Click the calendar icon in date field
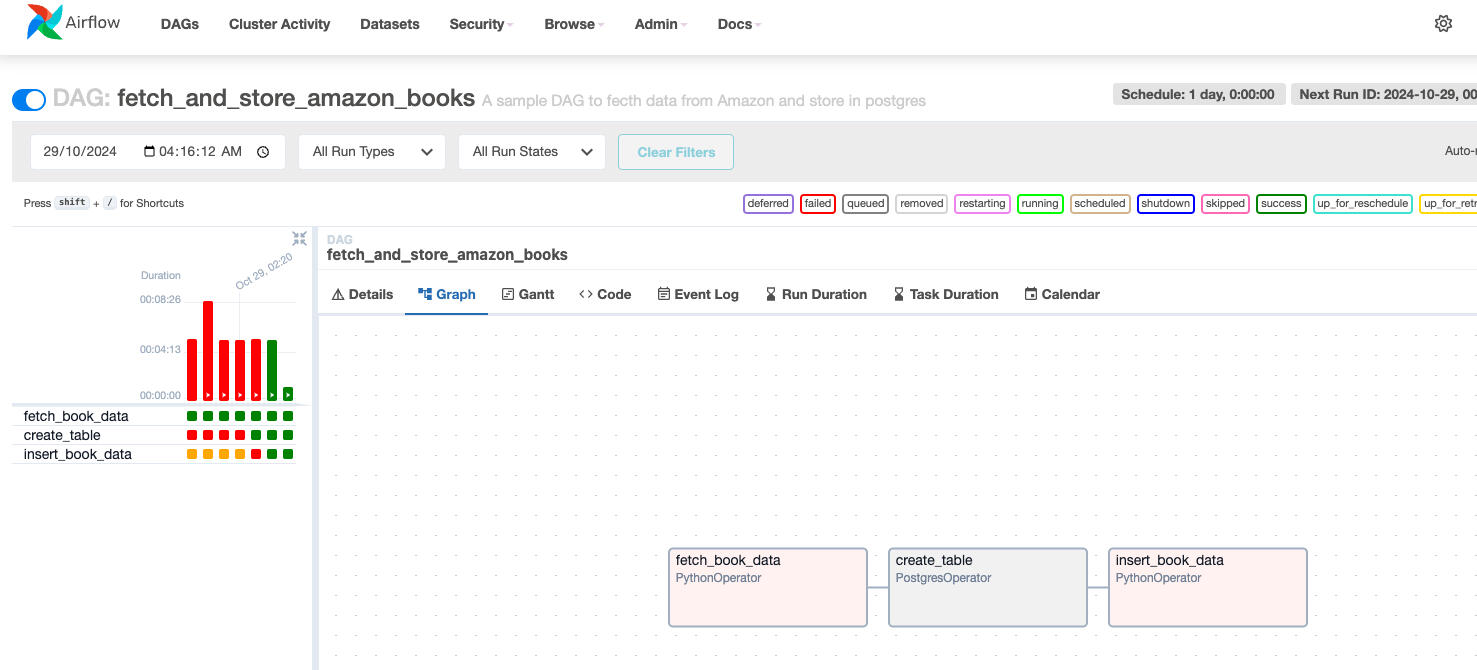 (x=150, y=152)
